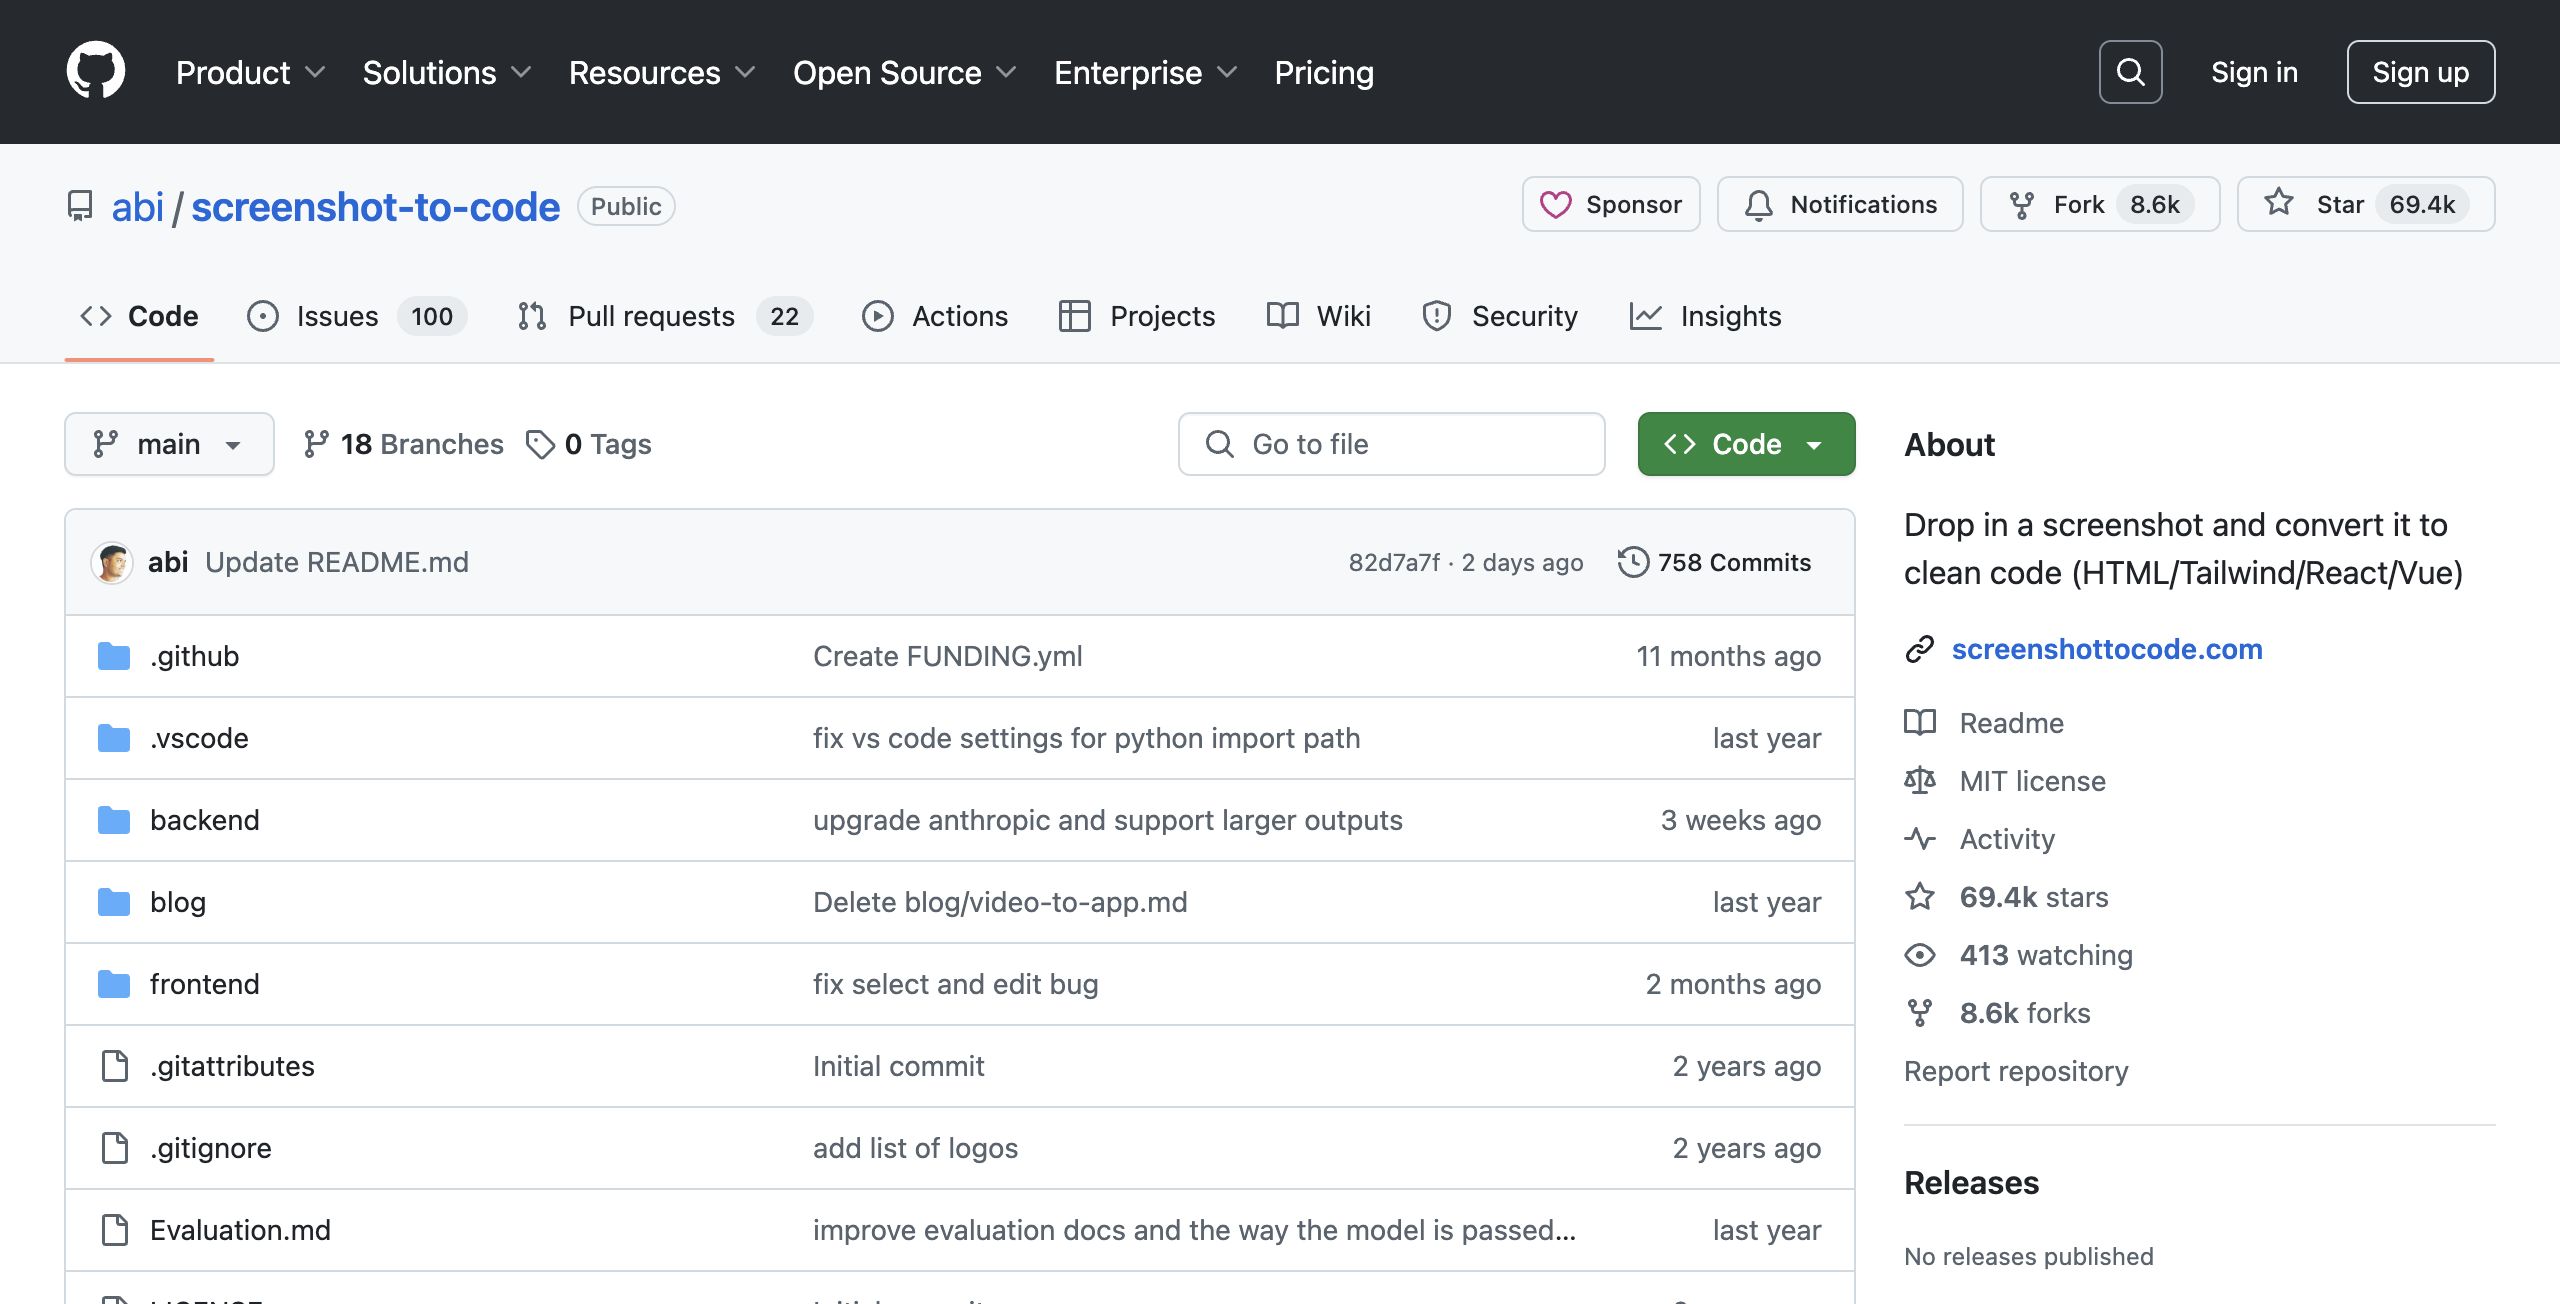The image size is (2560, 1304).
Task: Click the .github folder icon
Action: click(114, 656)
